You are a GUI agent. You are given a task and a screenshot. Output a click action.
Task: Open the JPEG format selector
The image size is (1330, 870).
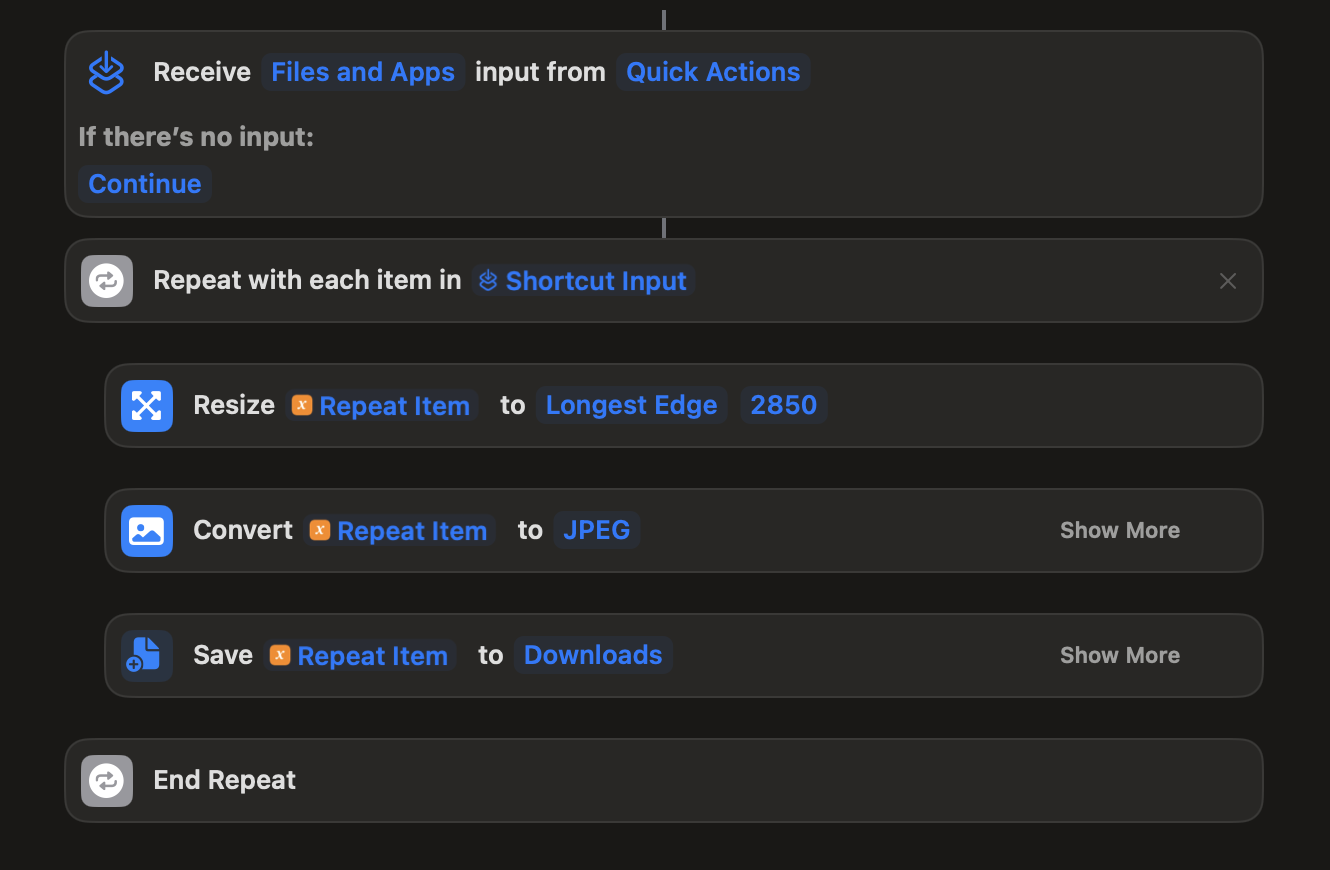[597, 530]
